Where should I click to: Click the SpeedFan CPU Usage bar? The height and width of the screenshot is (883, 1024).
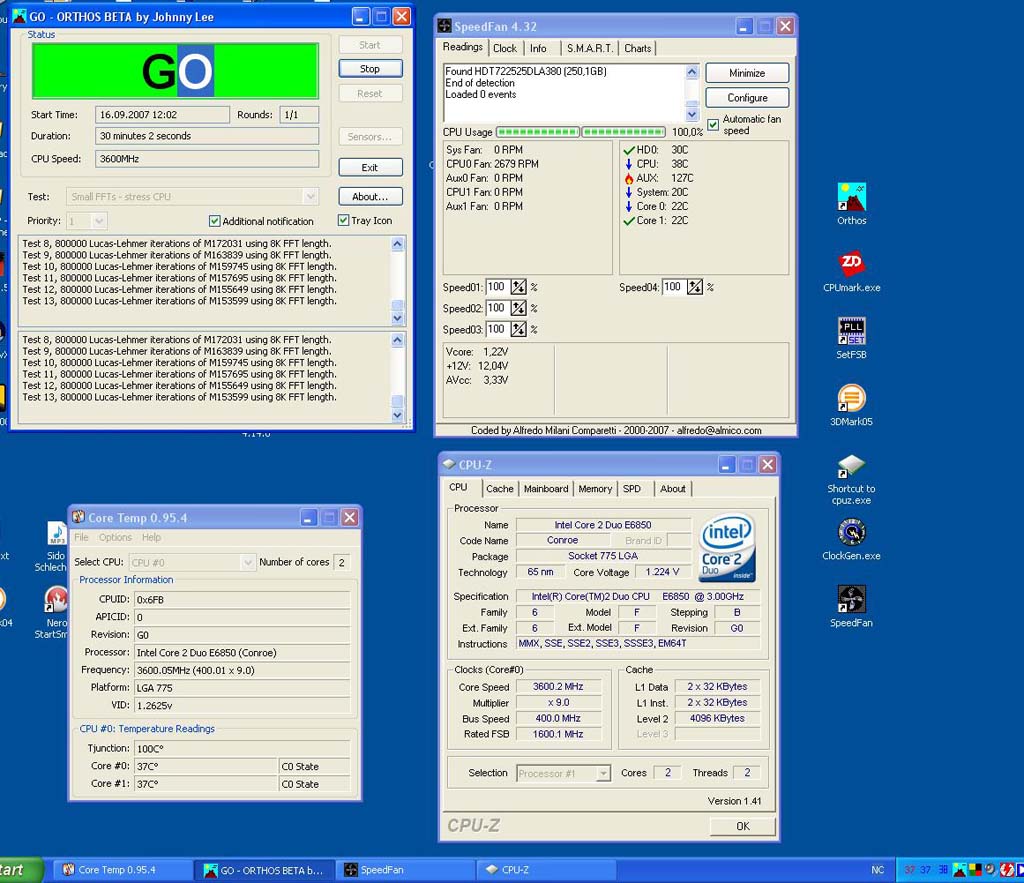(x=581, y=132)
